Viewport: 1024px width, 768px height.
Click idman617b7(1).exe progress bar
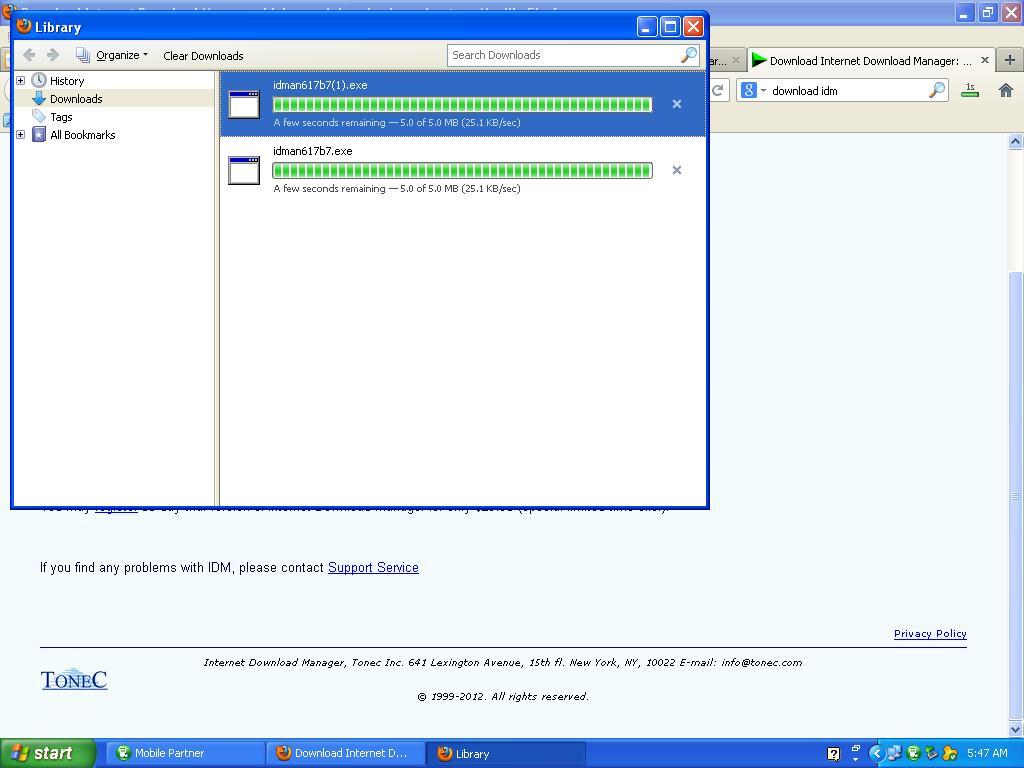[x=462, y=104]
